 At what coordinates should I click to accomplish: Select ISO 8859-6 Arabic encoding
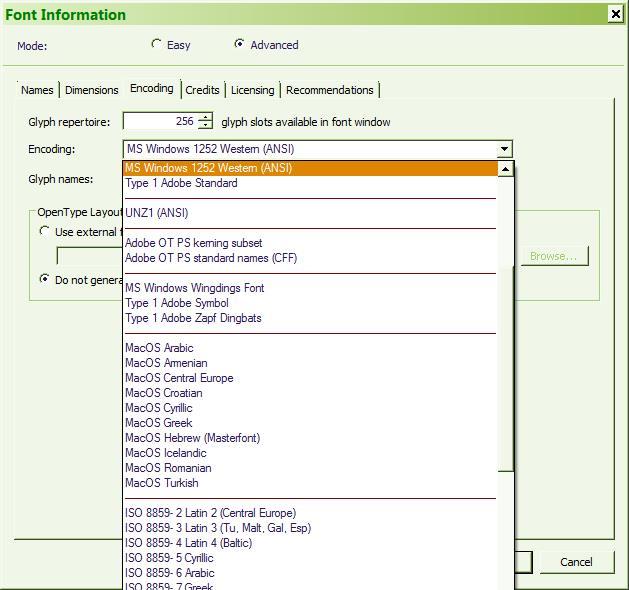tap(310, 573)
